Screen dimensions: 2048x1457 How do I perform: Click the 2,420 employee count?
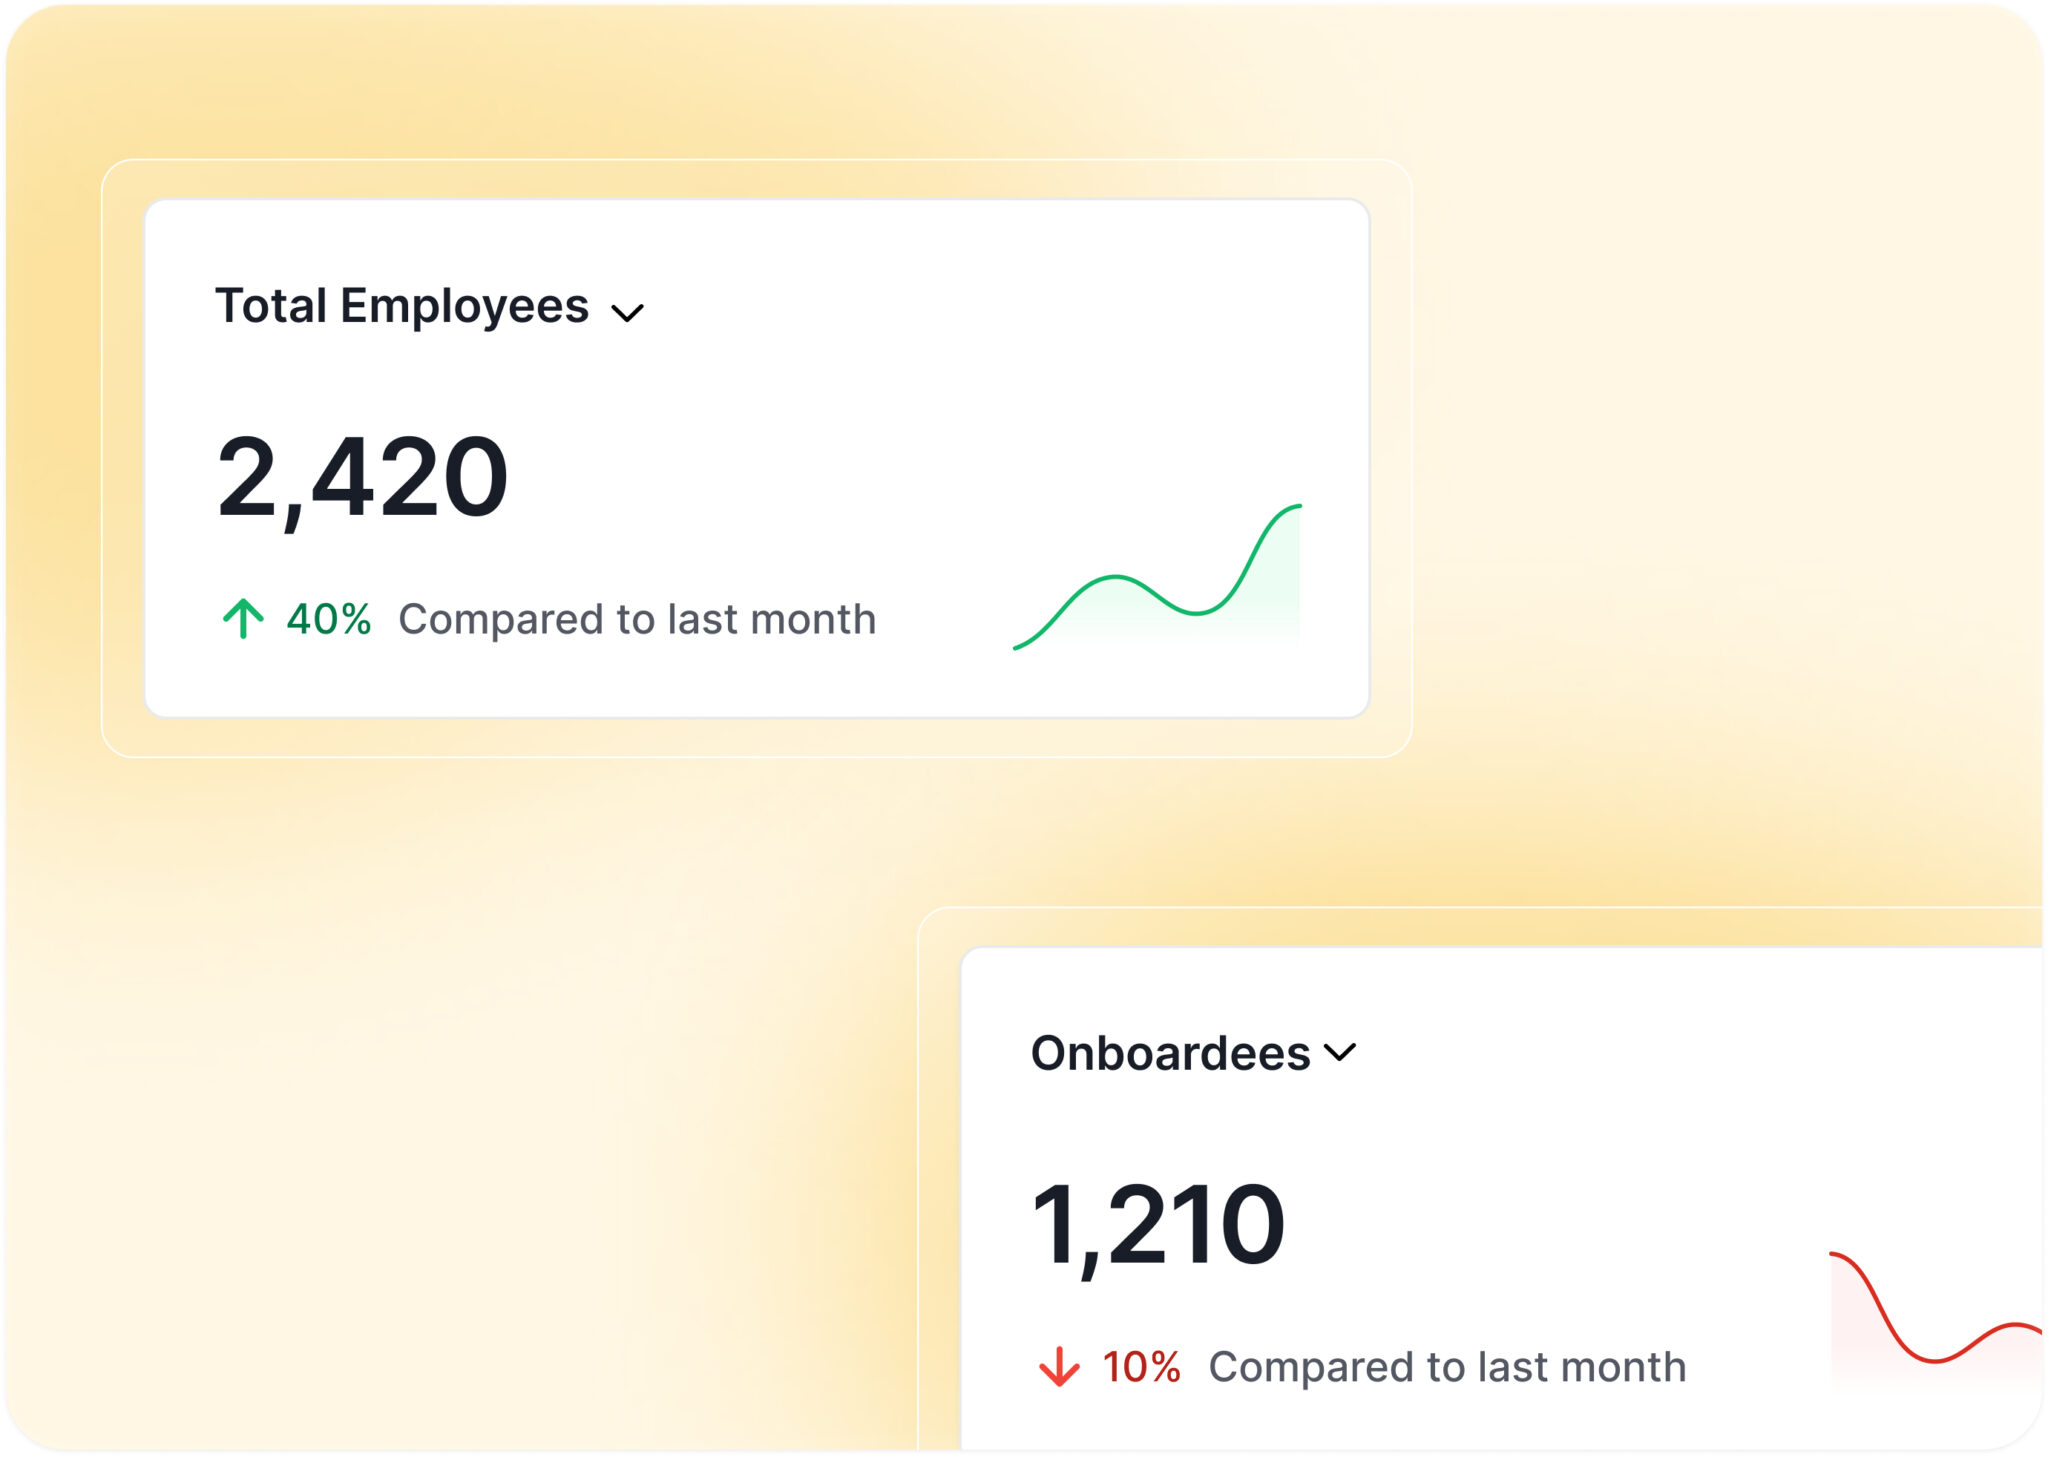pyautogui.click(x=362, y=479)
